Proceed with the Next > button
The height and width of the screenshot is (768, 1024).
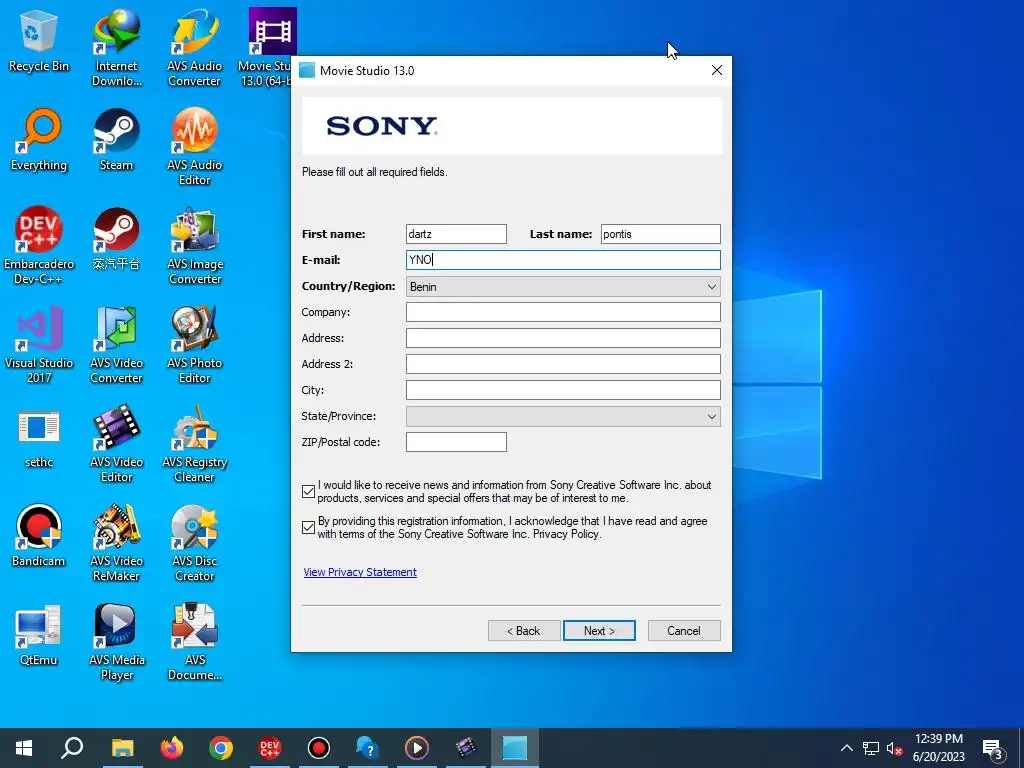(x=599, y=631)
